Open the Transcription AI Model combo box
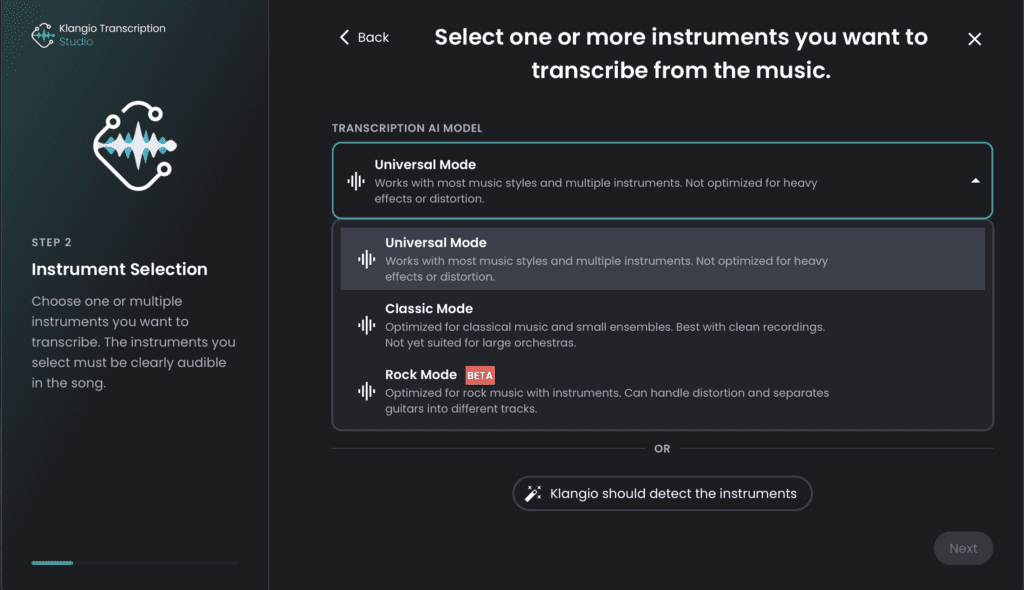The height and width of the screenshot is (590, 1024). 662,181
